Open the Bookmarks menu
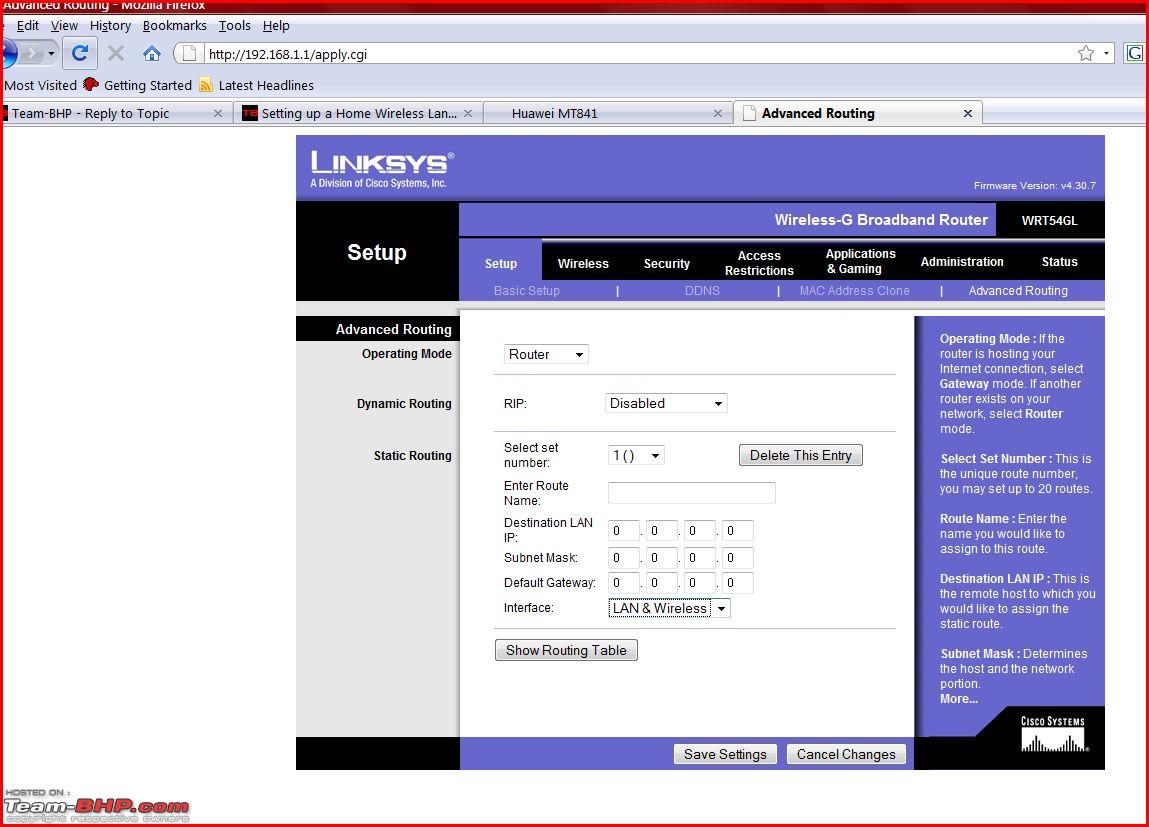 click(x=174, y=26)
